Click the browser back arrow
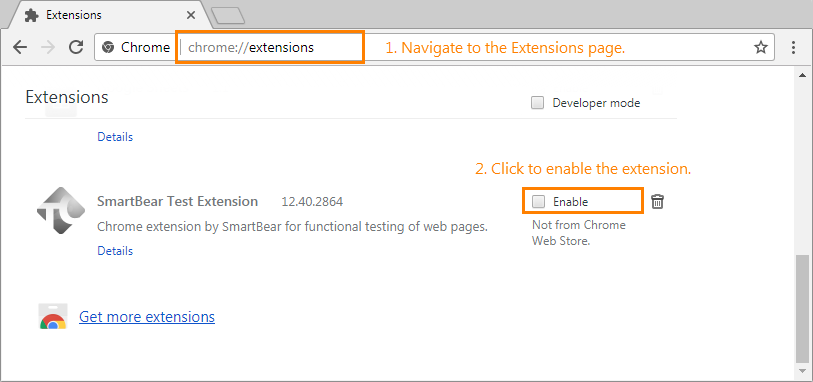This screenshot has width=813, height=382. point(20,48)
